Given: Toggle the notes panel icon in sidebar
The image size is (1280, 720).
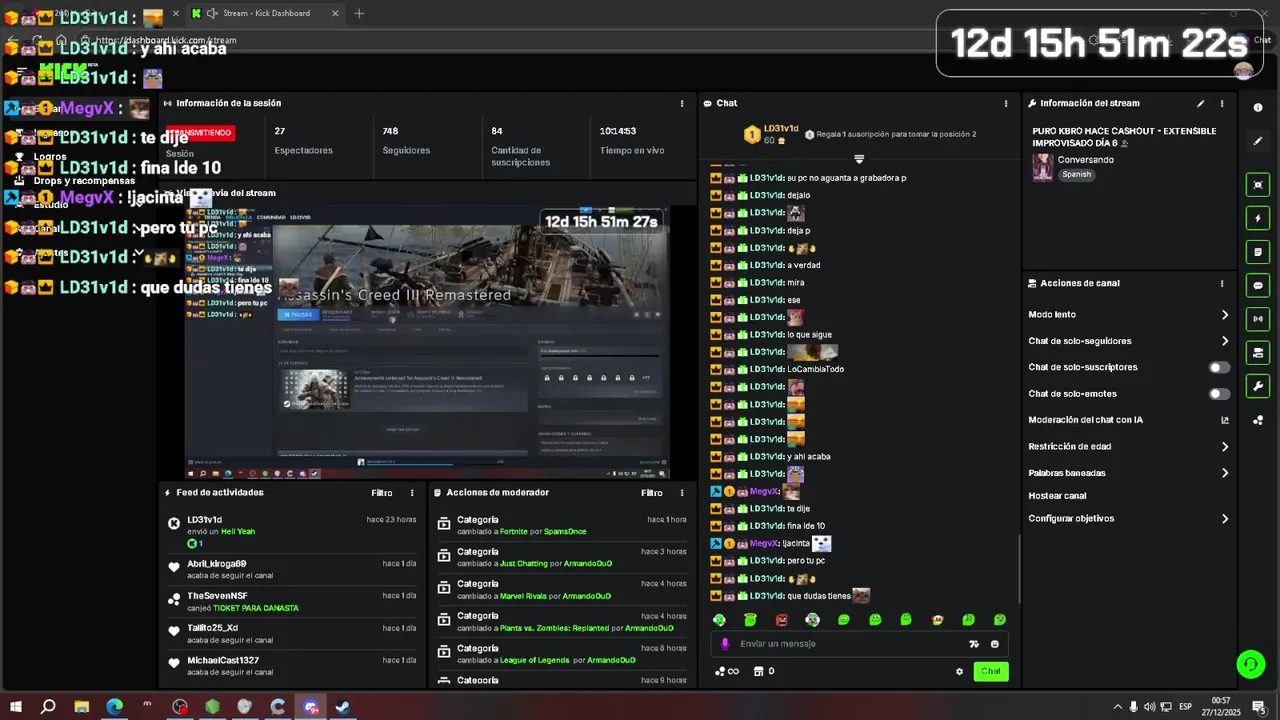Looking at the screenshot, I should pos(1258,252).
